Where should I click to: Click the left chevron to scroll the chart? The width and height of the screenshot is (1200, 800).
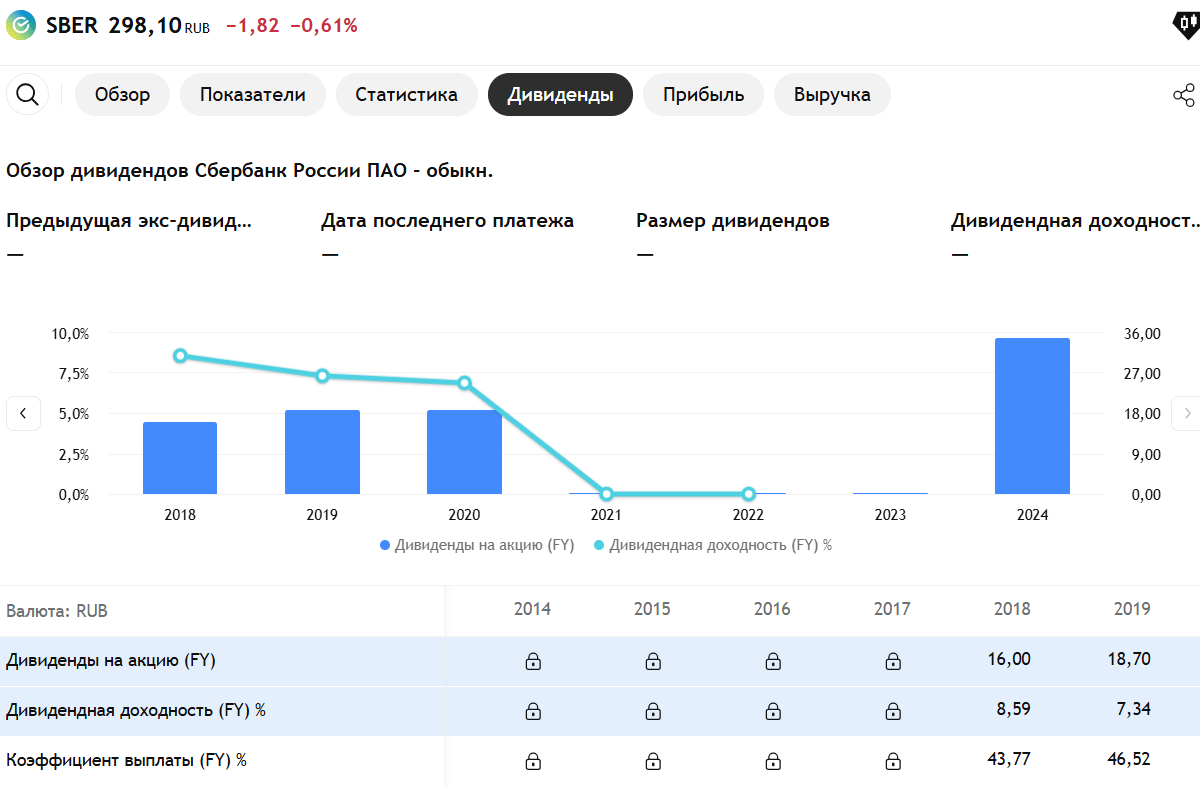[24, 413]
